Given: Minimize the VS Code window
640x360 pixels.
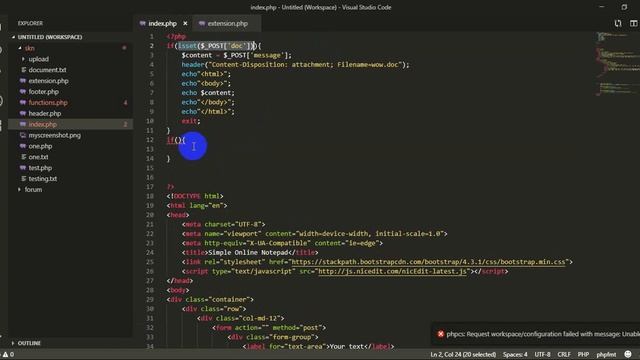Looking at the screenshot, I should coord(602,7).
